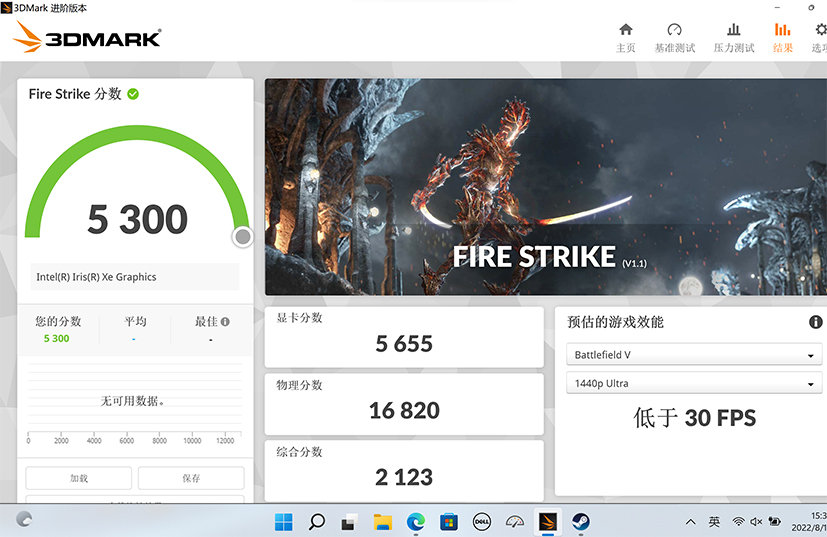Click the 16 820 physics score

[x=404, y=410]
